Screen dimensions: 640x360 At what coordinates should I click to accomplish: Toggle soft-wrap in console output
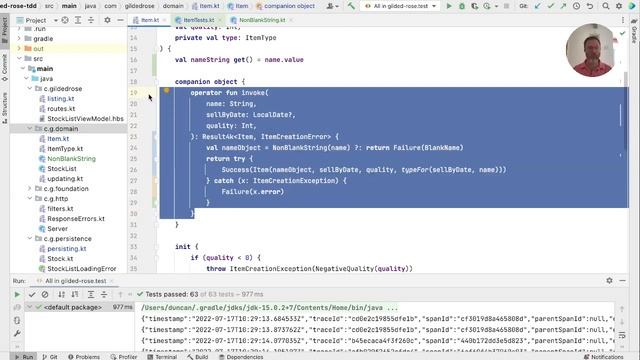[622, 336]
